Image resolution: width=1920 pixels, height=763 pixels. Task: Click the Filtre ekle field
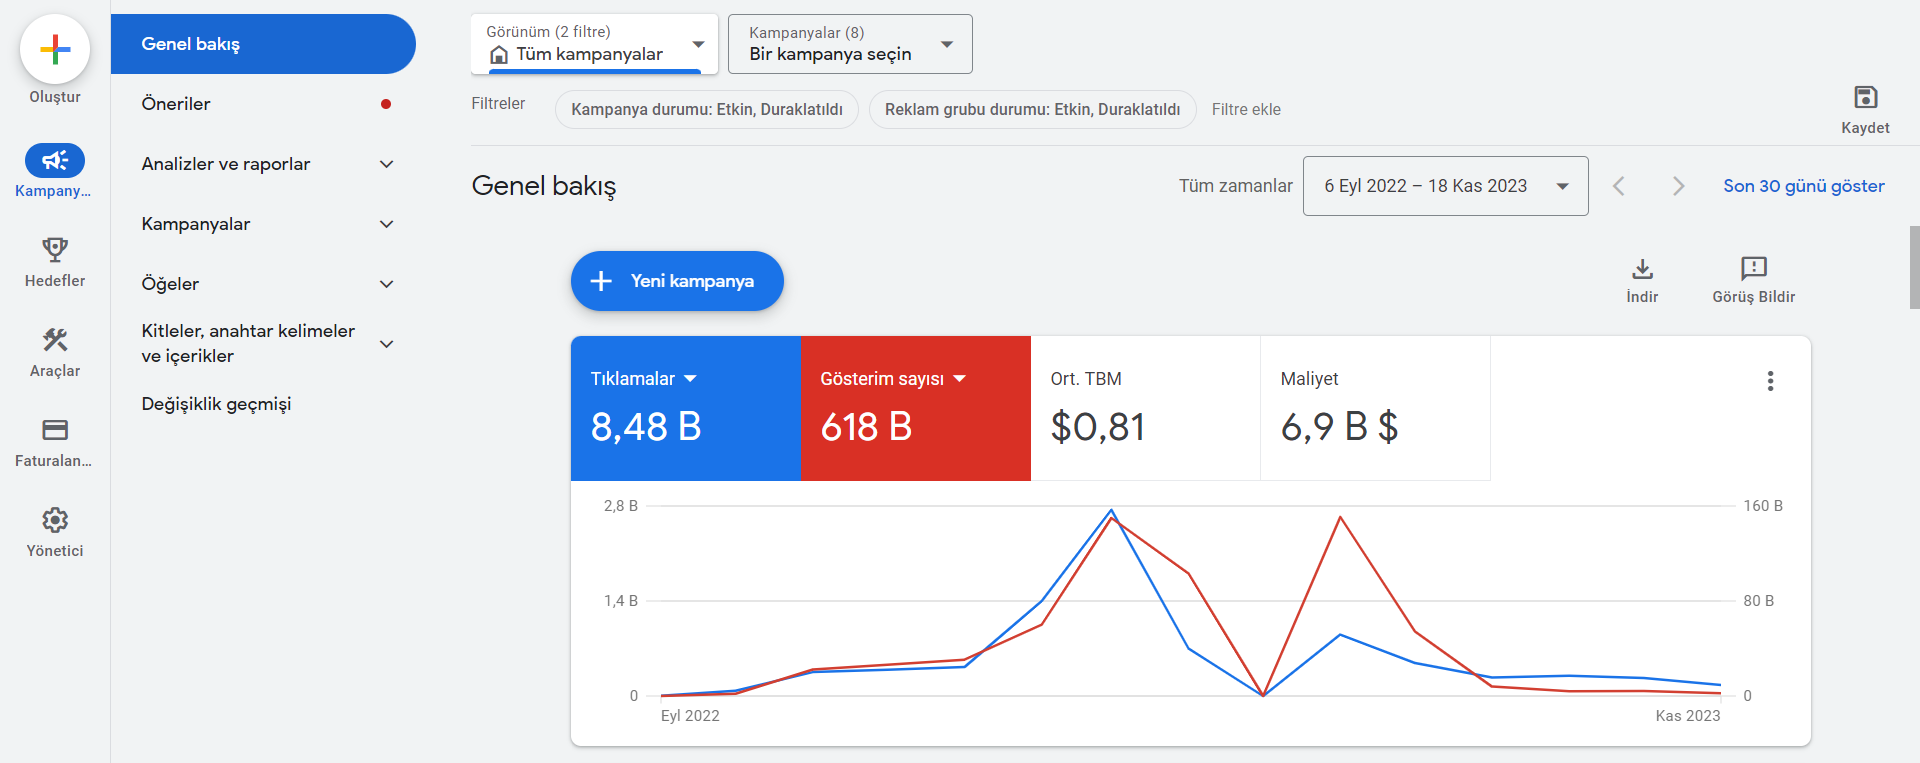(1246, 109)
